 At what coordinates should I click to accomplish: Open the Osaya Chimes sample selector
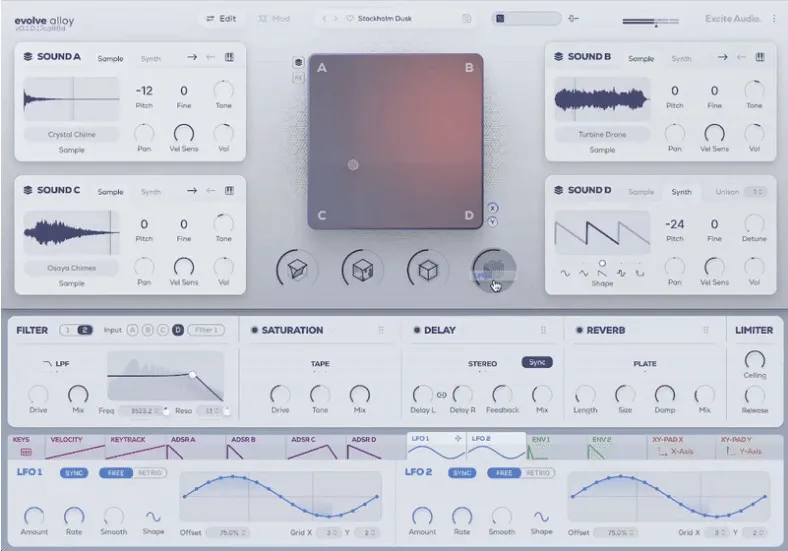pos(71,268)
